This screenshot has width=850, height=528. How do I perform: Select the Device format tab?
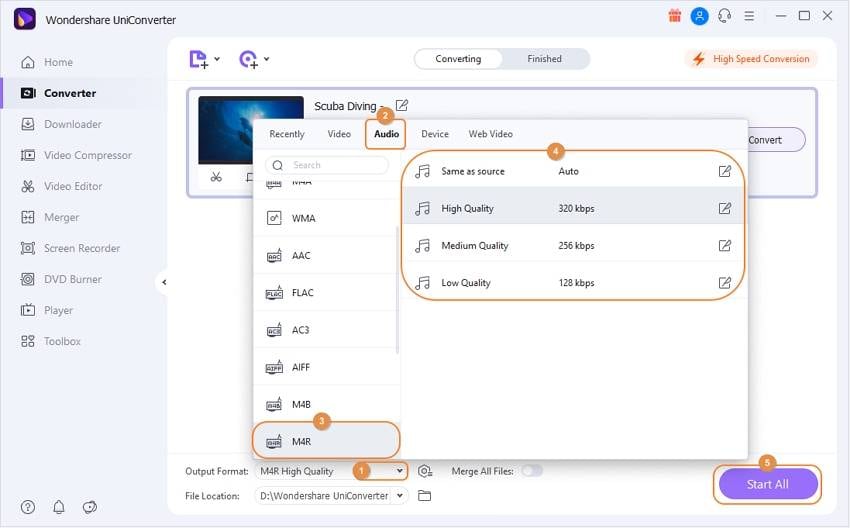point(435,134)
